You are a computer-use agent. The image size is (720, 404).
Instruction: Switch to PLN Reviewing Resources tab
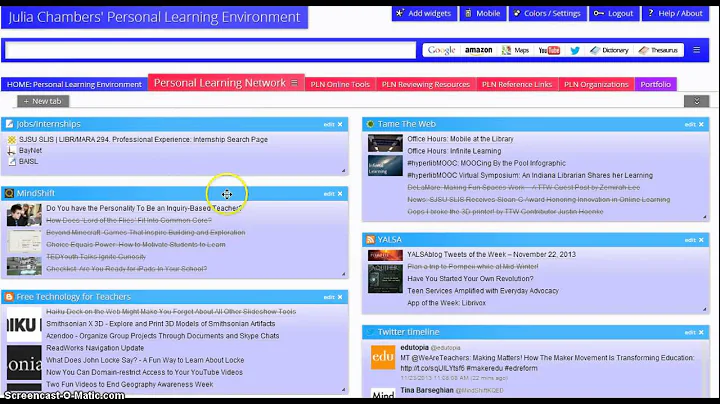point(426,84)
